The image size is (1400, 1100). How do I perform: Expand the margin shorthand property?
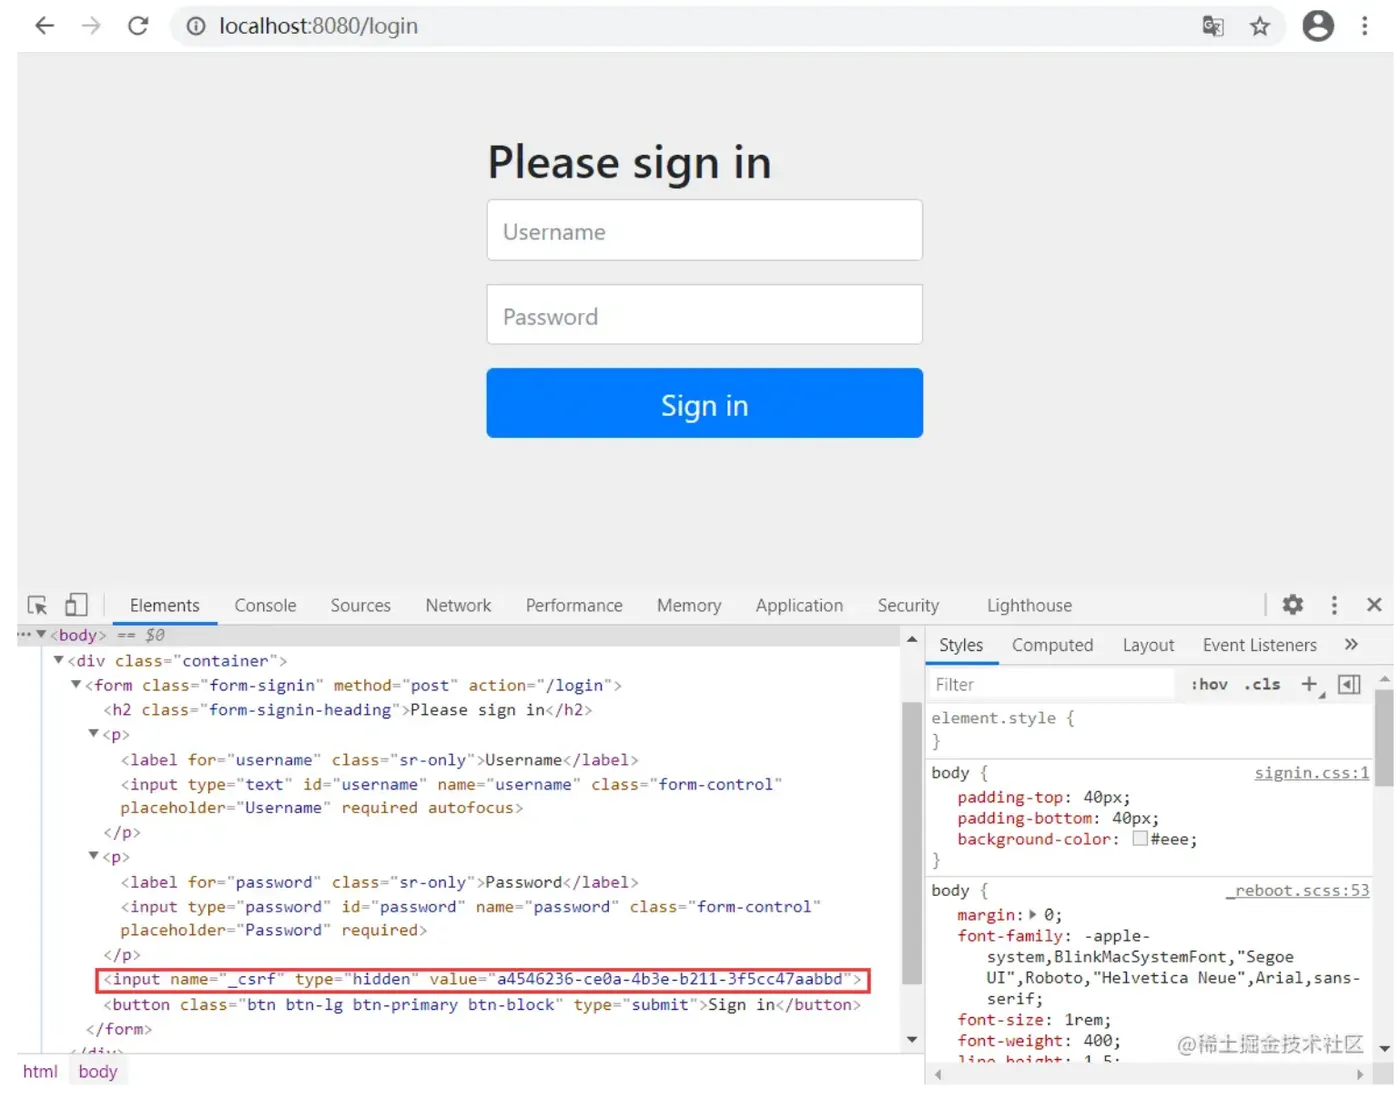coord(1033,914)
